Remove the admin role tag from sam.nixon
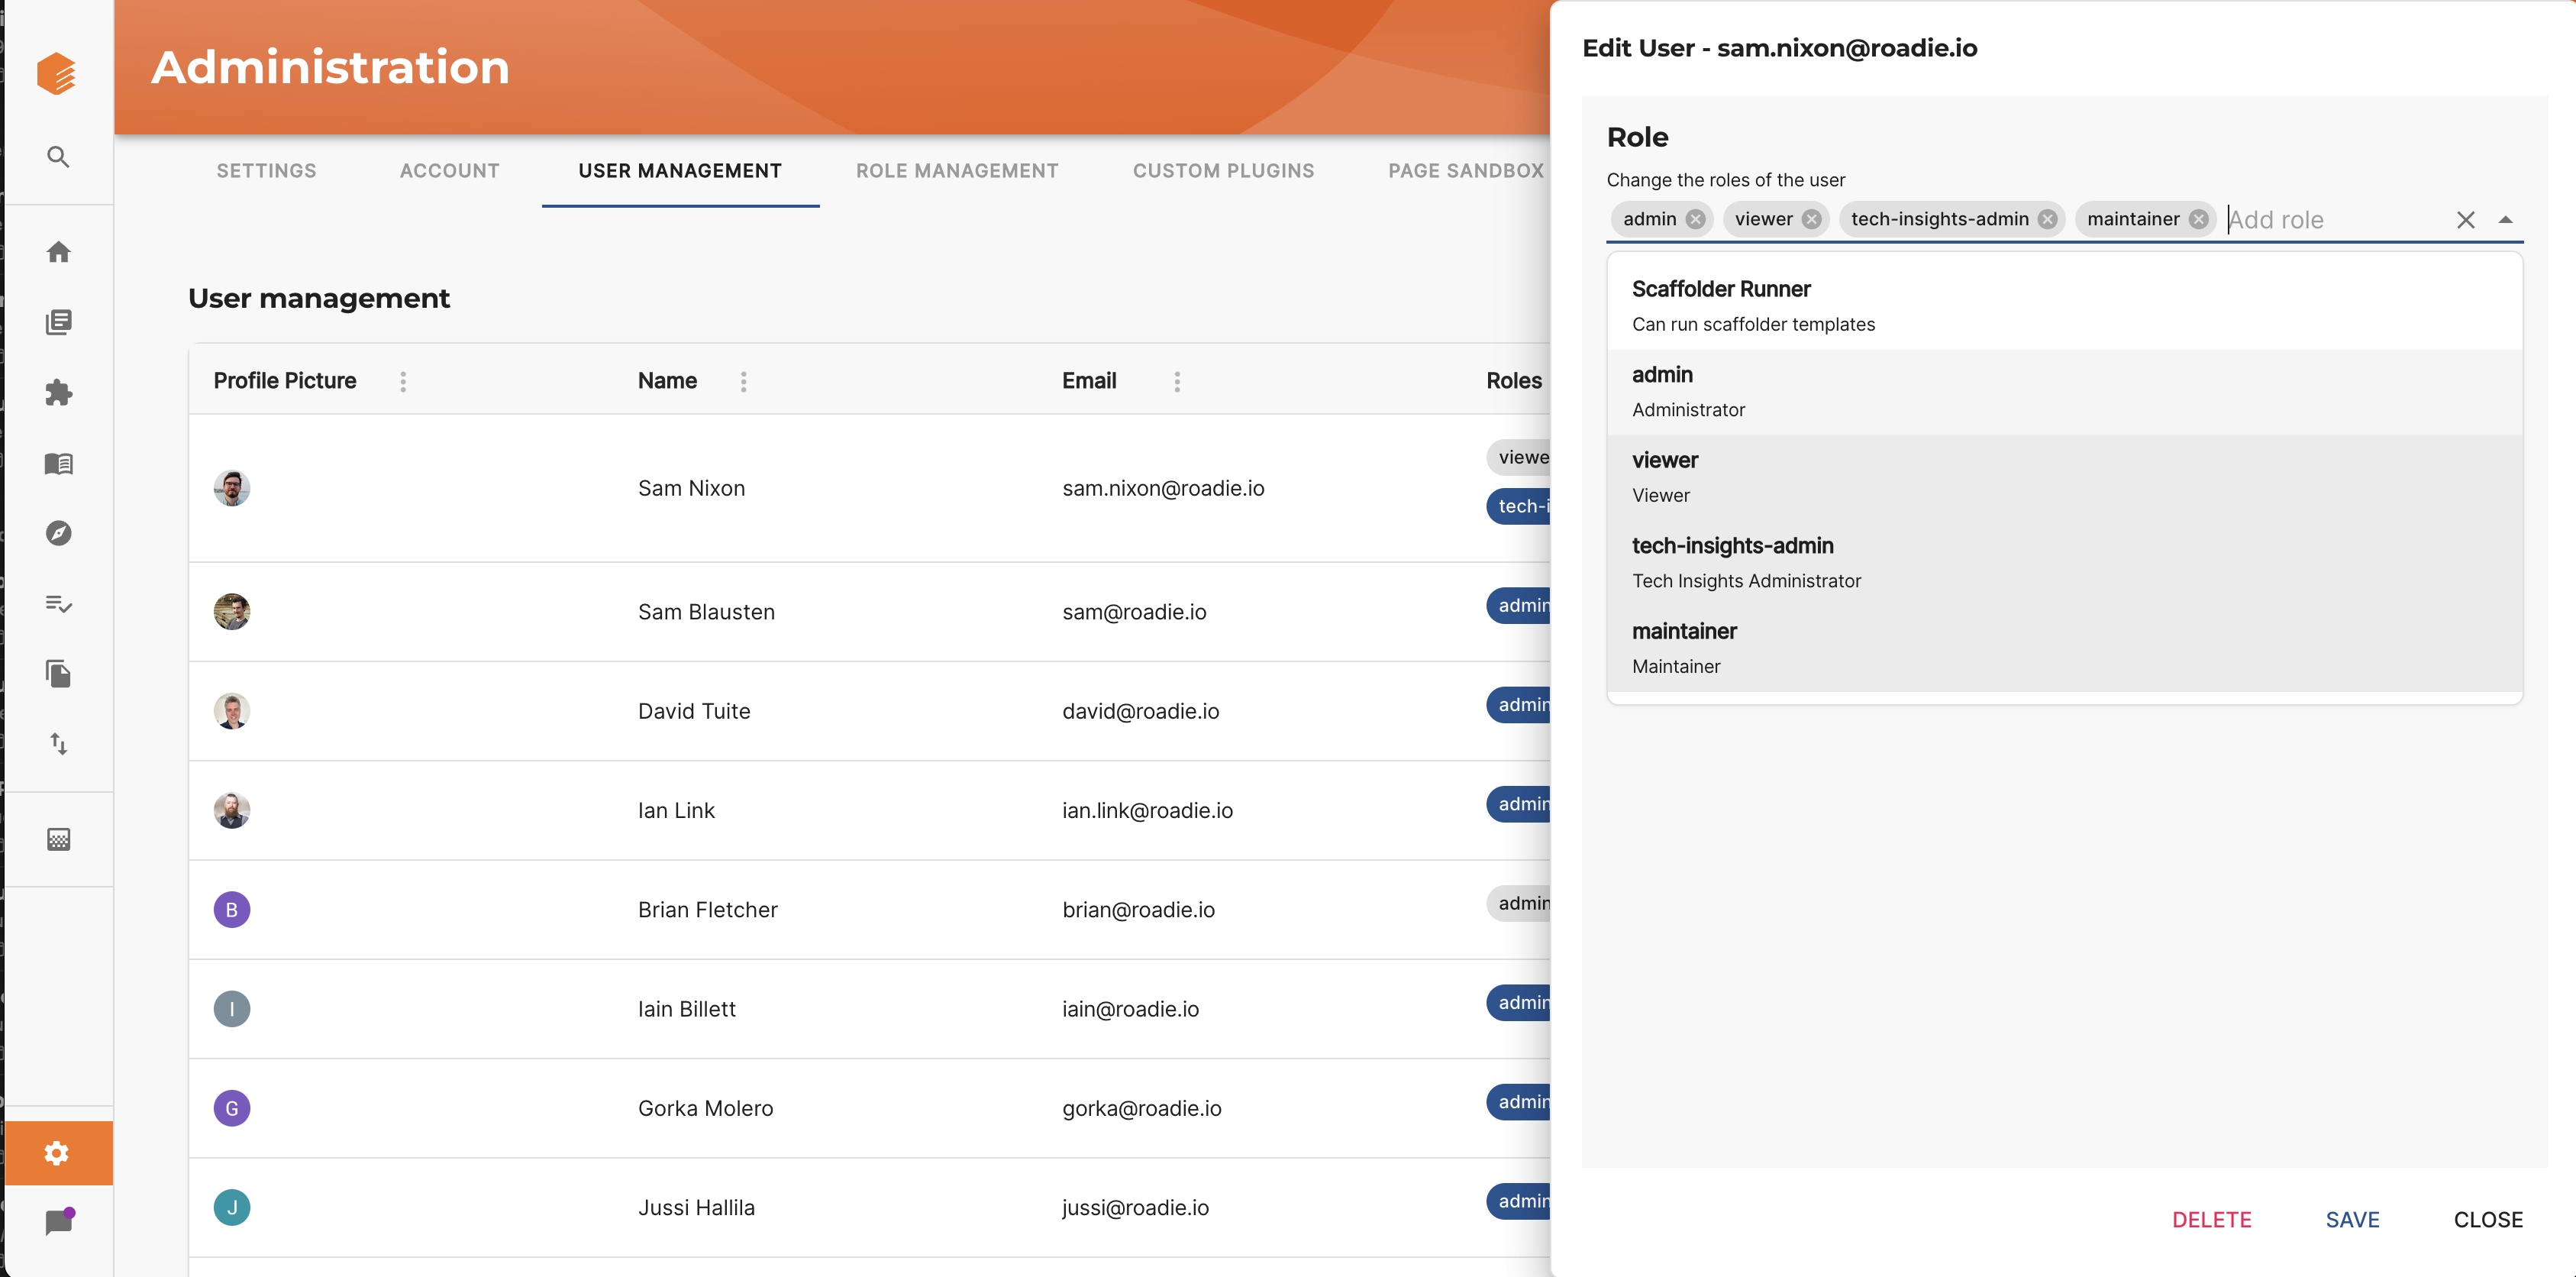Image resolution: width=2576 pixels, height=1277 pixels. 1697,218
